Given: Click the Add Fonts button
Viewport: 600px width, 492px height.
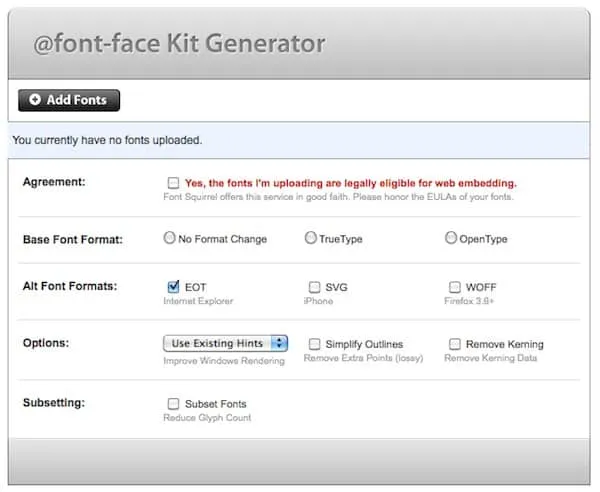Looking at the screenshot, I should [69, 100].
